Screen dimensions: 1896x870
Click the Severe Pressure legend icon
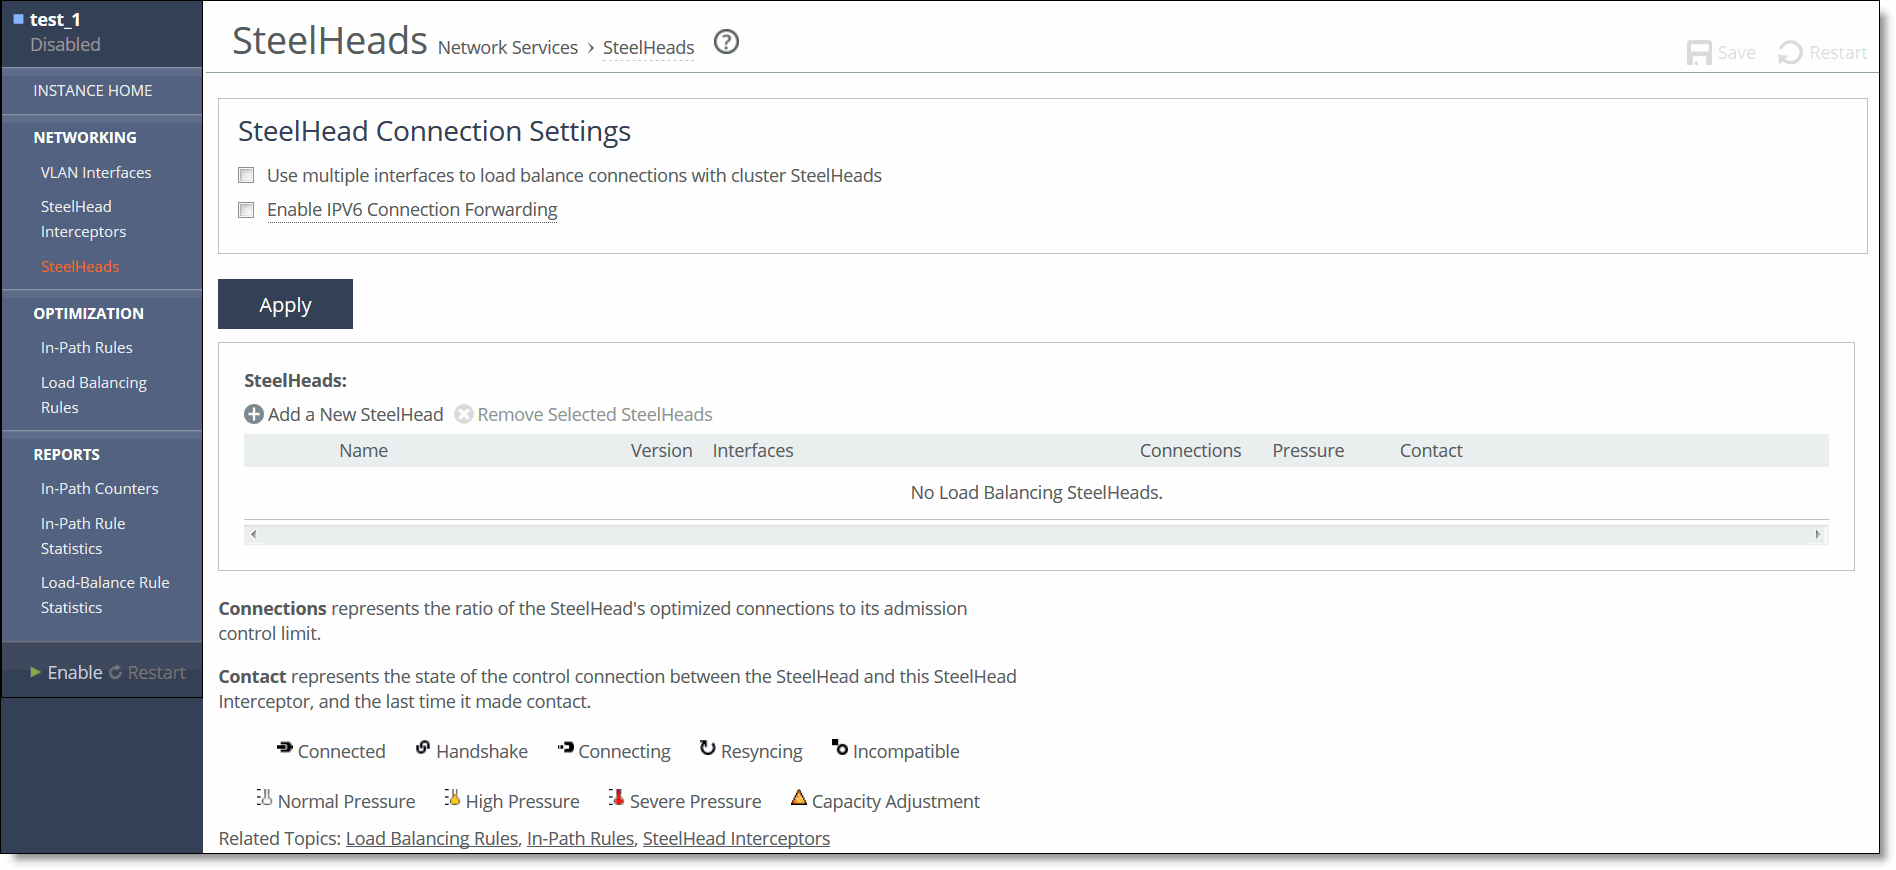[616, 798]
